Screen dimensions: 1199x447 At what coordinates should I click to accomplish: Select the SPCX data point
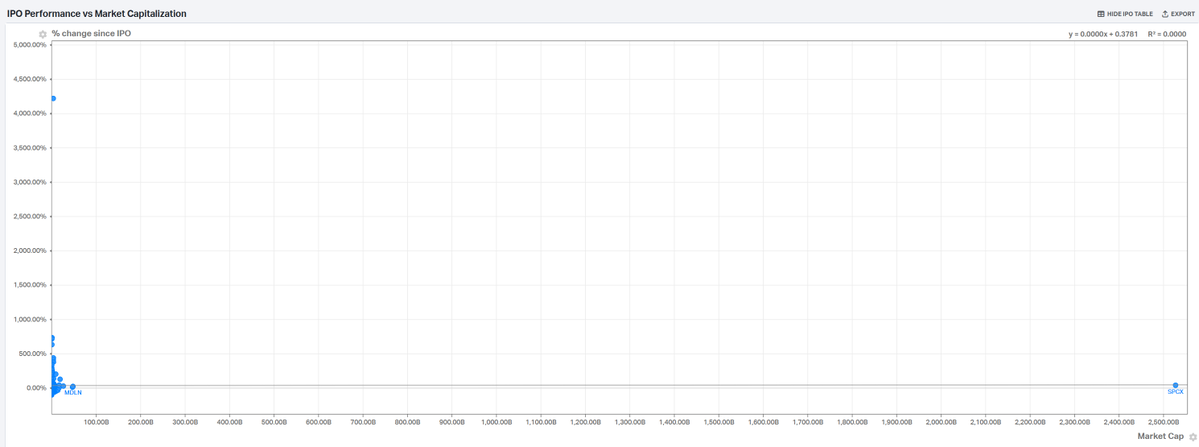1175,385
